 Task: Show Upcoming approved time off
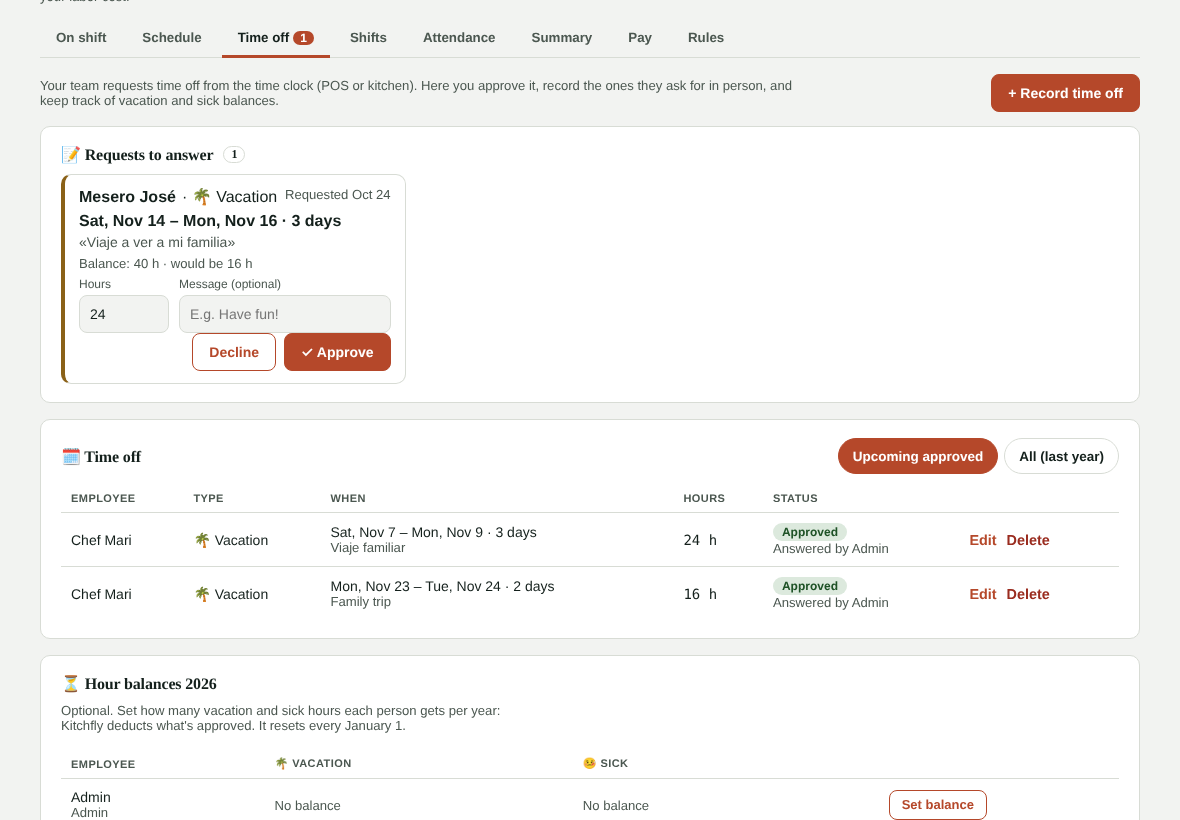point(917,456)
